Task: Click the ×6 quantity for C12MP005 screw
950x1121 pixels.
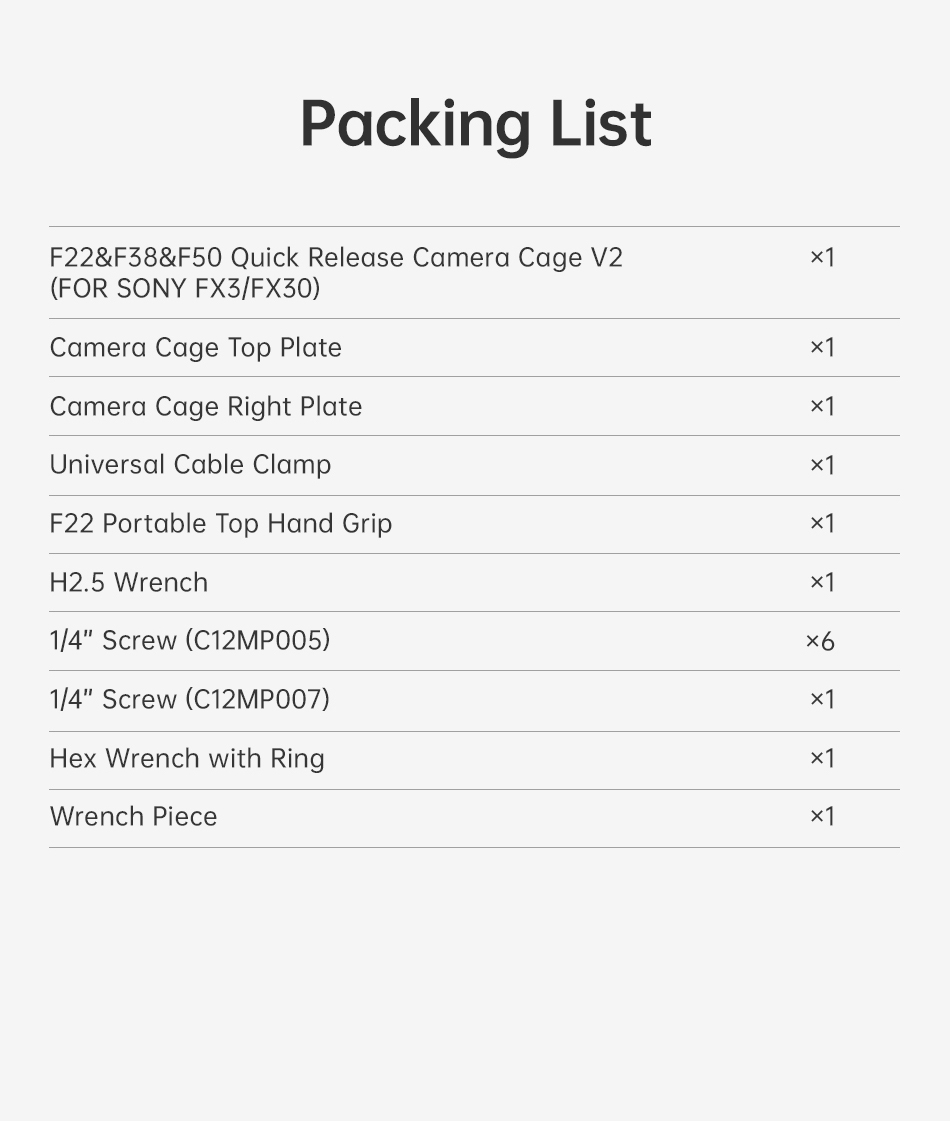Action: coord(820,641)
